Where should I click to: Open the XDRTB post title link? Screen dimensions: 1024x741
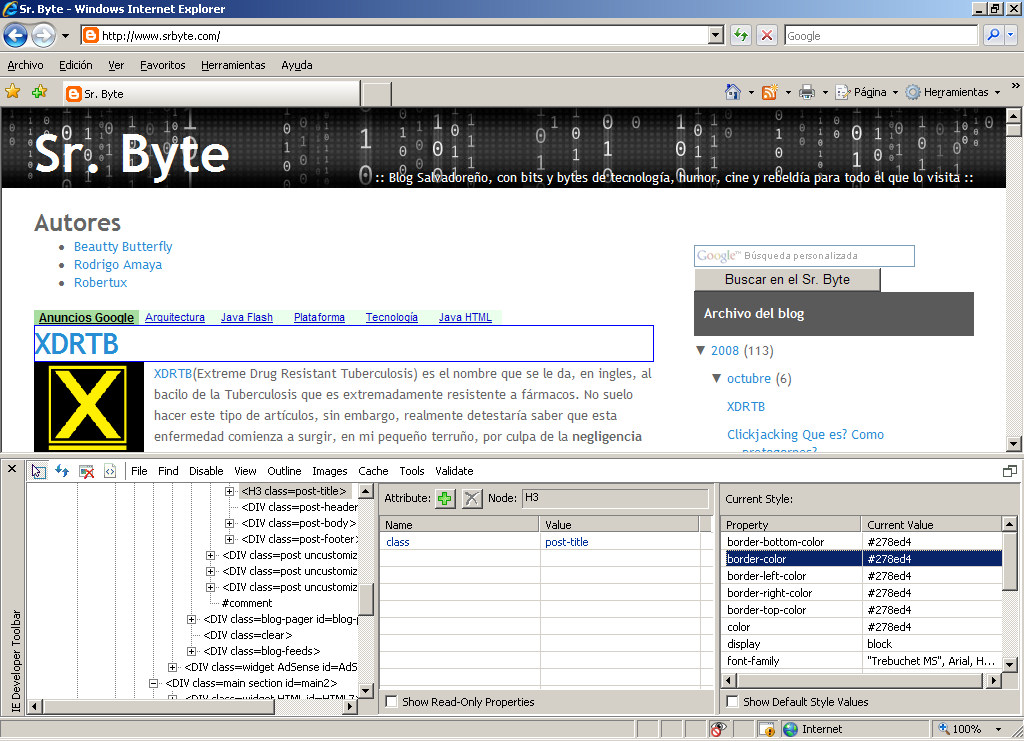76,344
